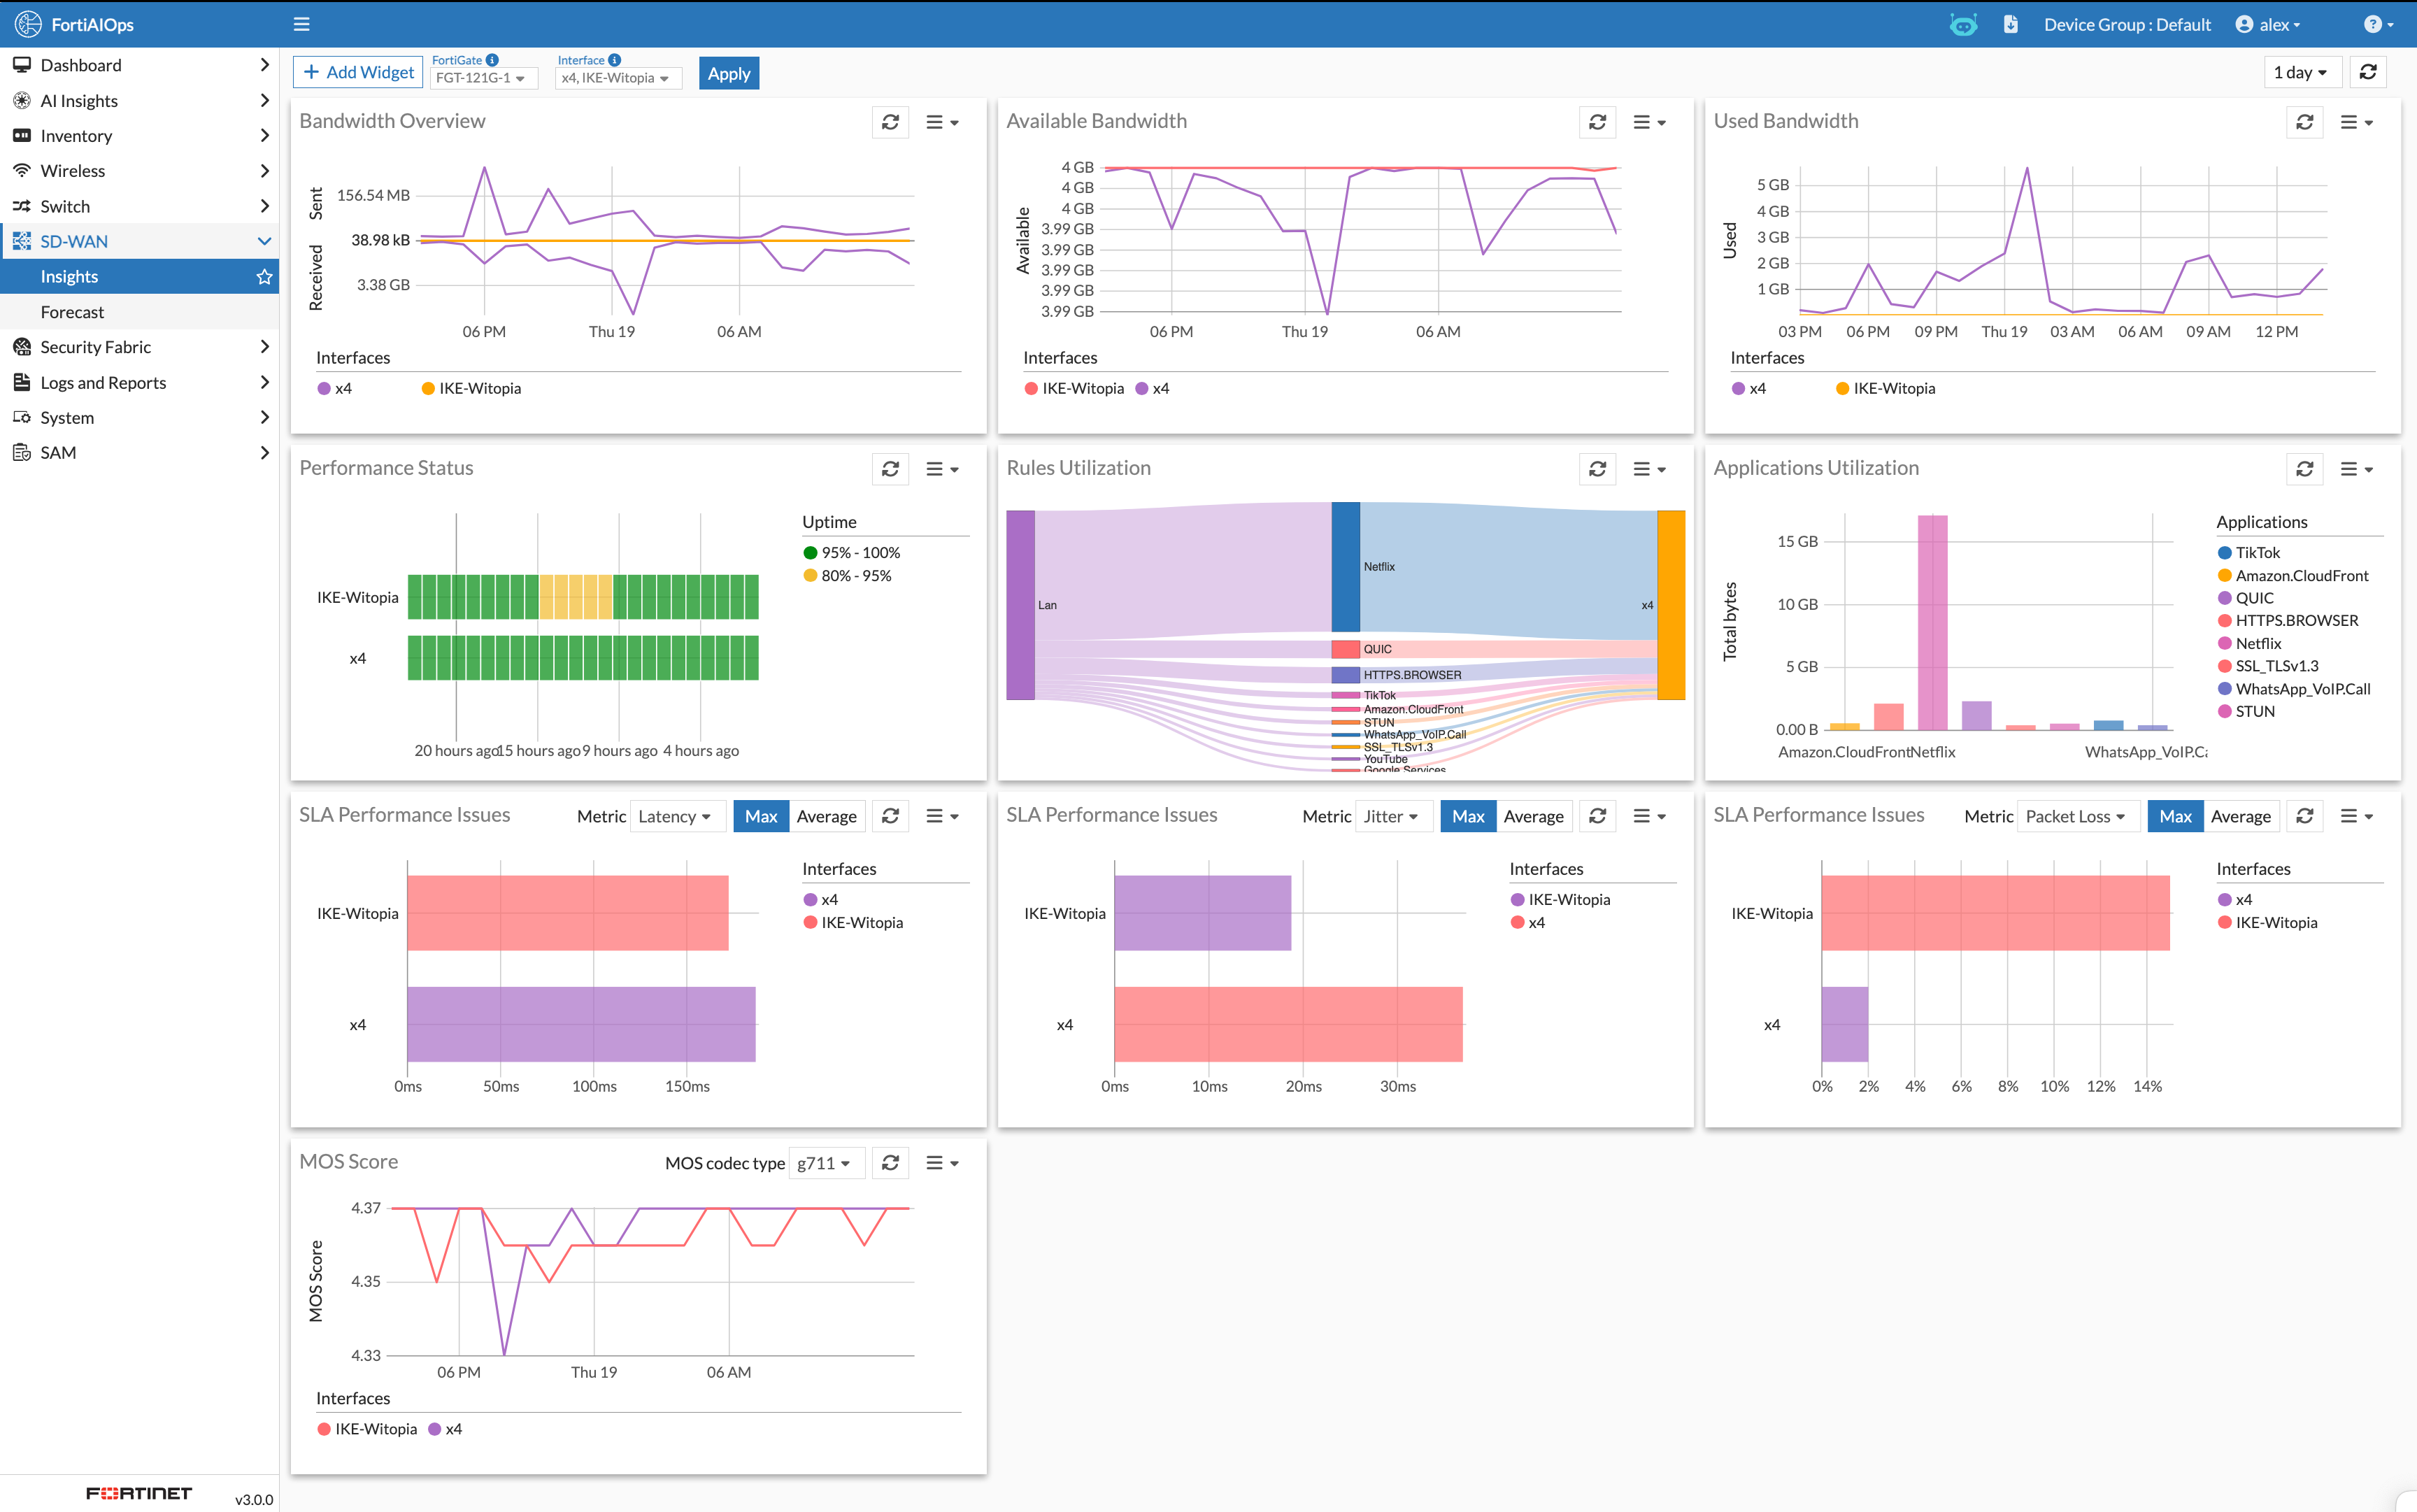Screen dimensions: 2417x1512
Task: Open the 1 day time range dropdown
Action: [2300, 72]
